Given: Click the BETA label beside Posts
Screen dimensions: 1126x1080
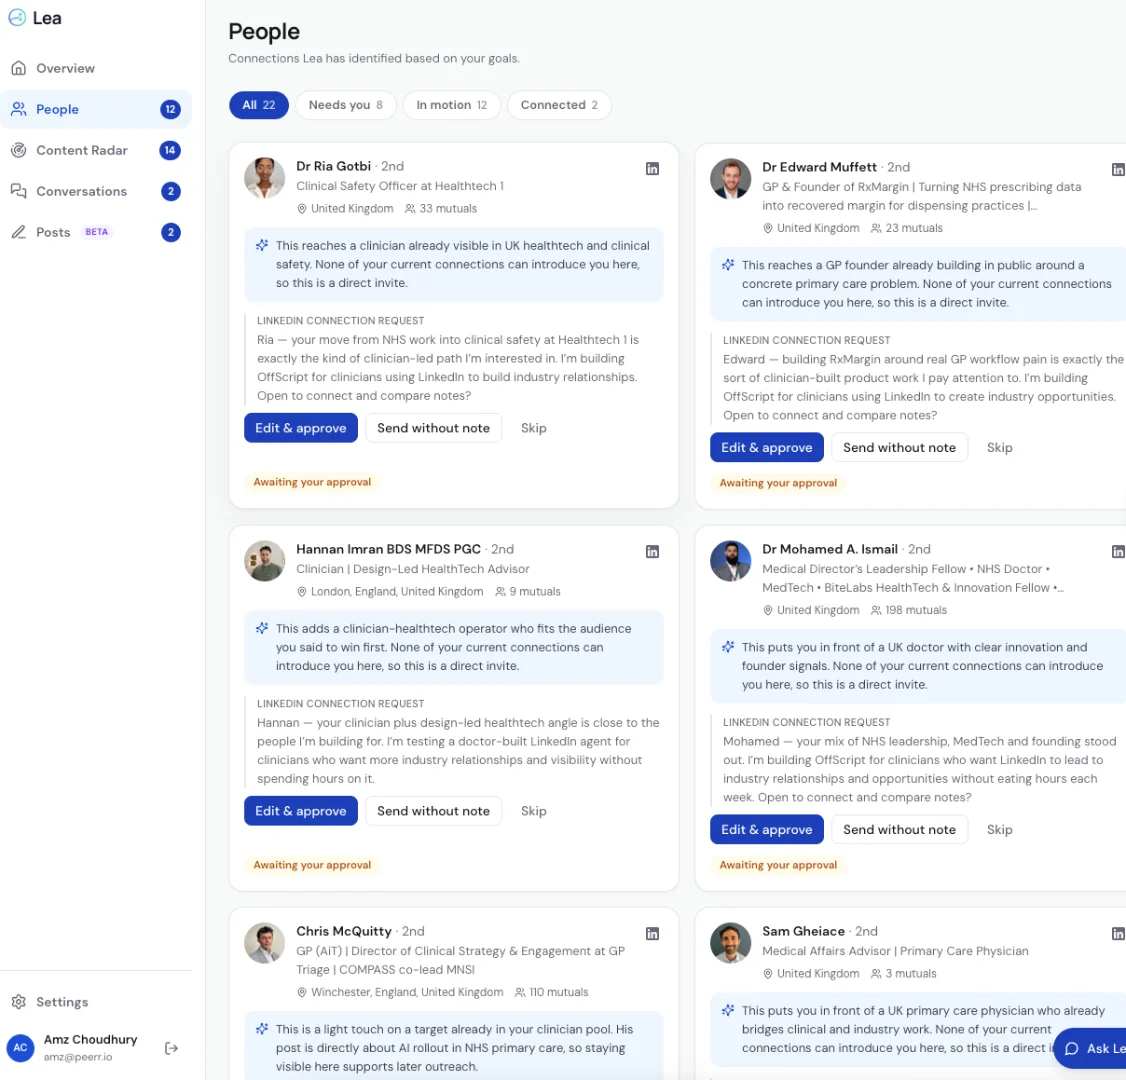Looking at the screenshot, I should click(x=96, y=232).
